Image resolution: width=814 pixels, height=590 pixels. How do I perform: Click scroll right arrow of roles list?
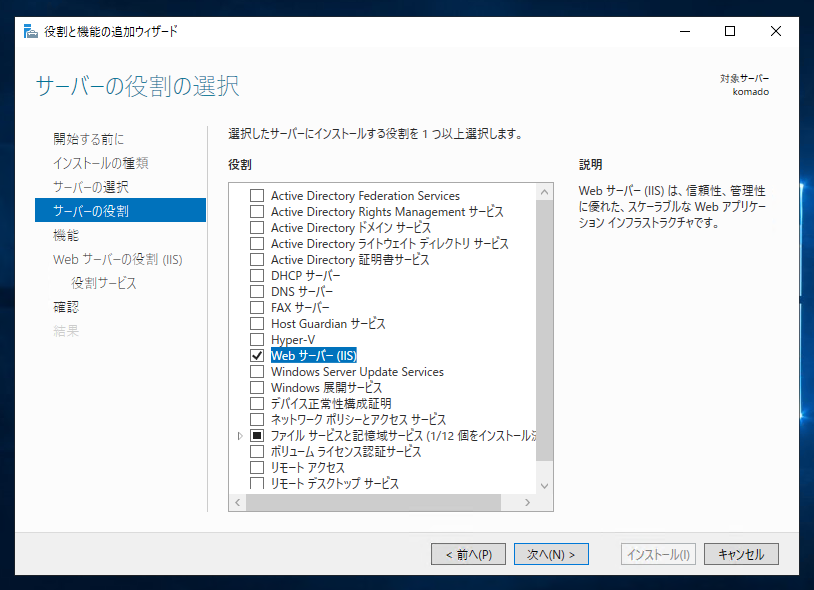click(527, 502)
